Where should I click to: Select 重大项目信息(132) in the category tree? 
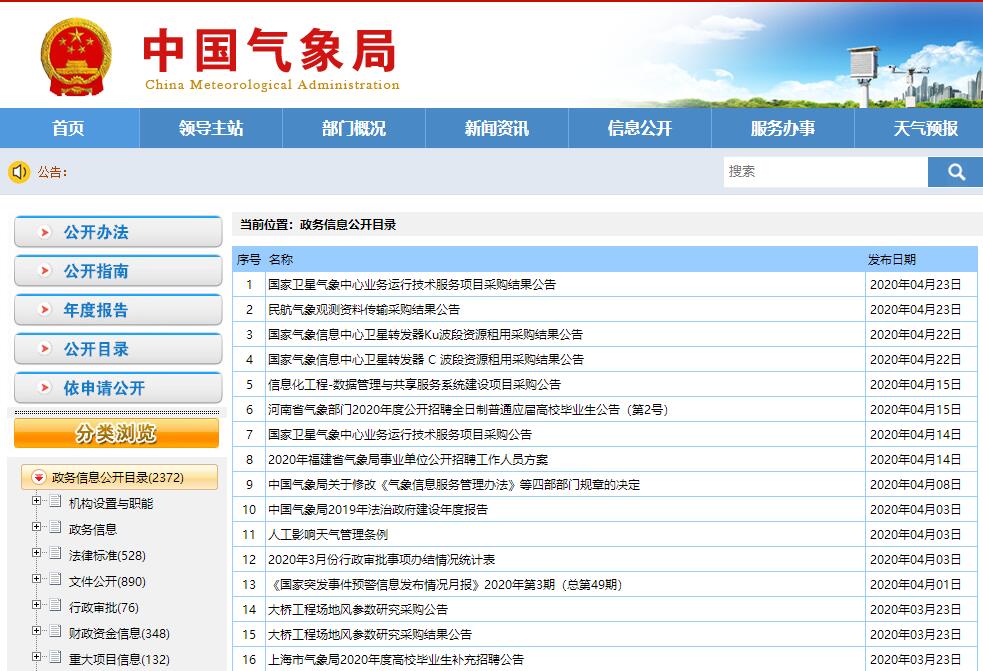119,660
